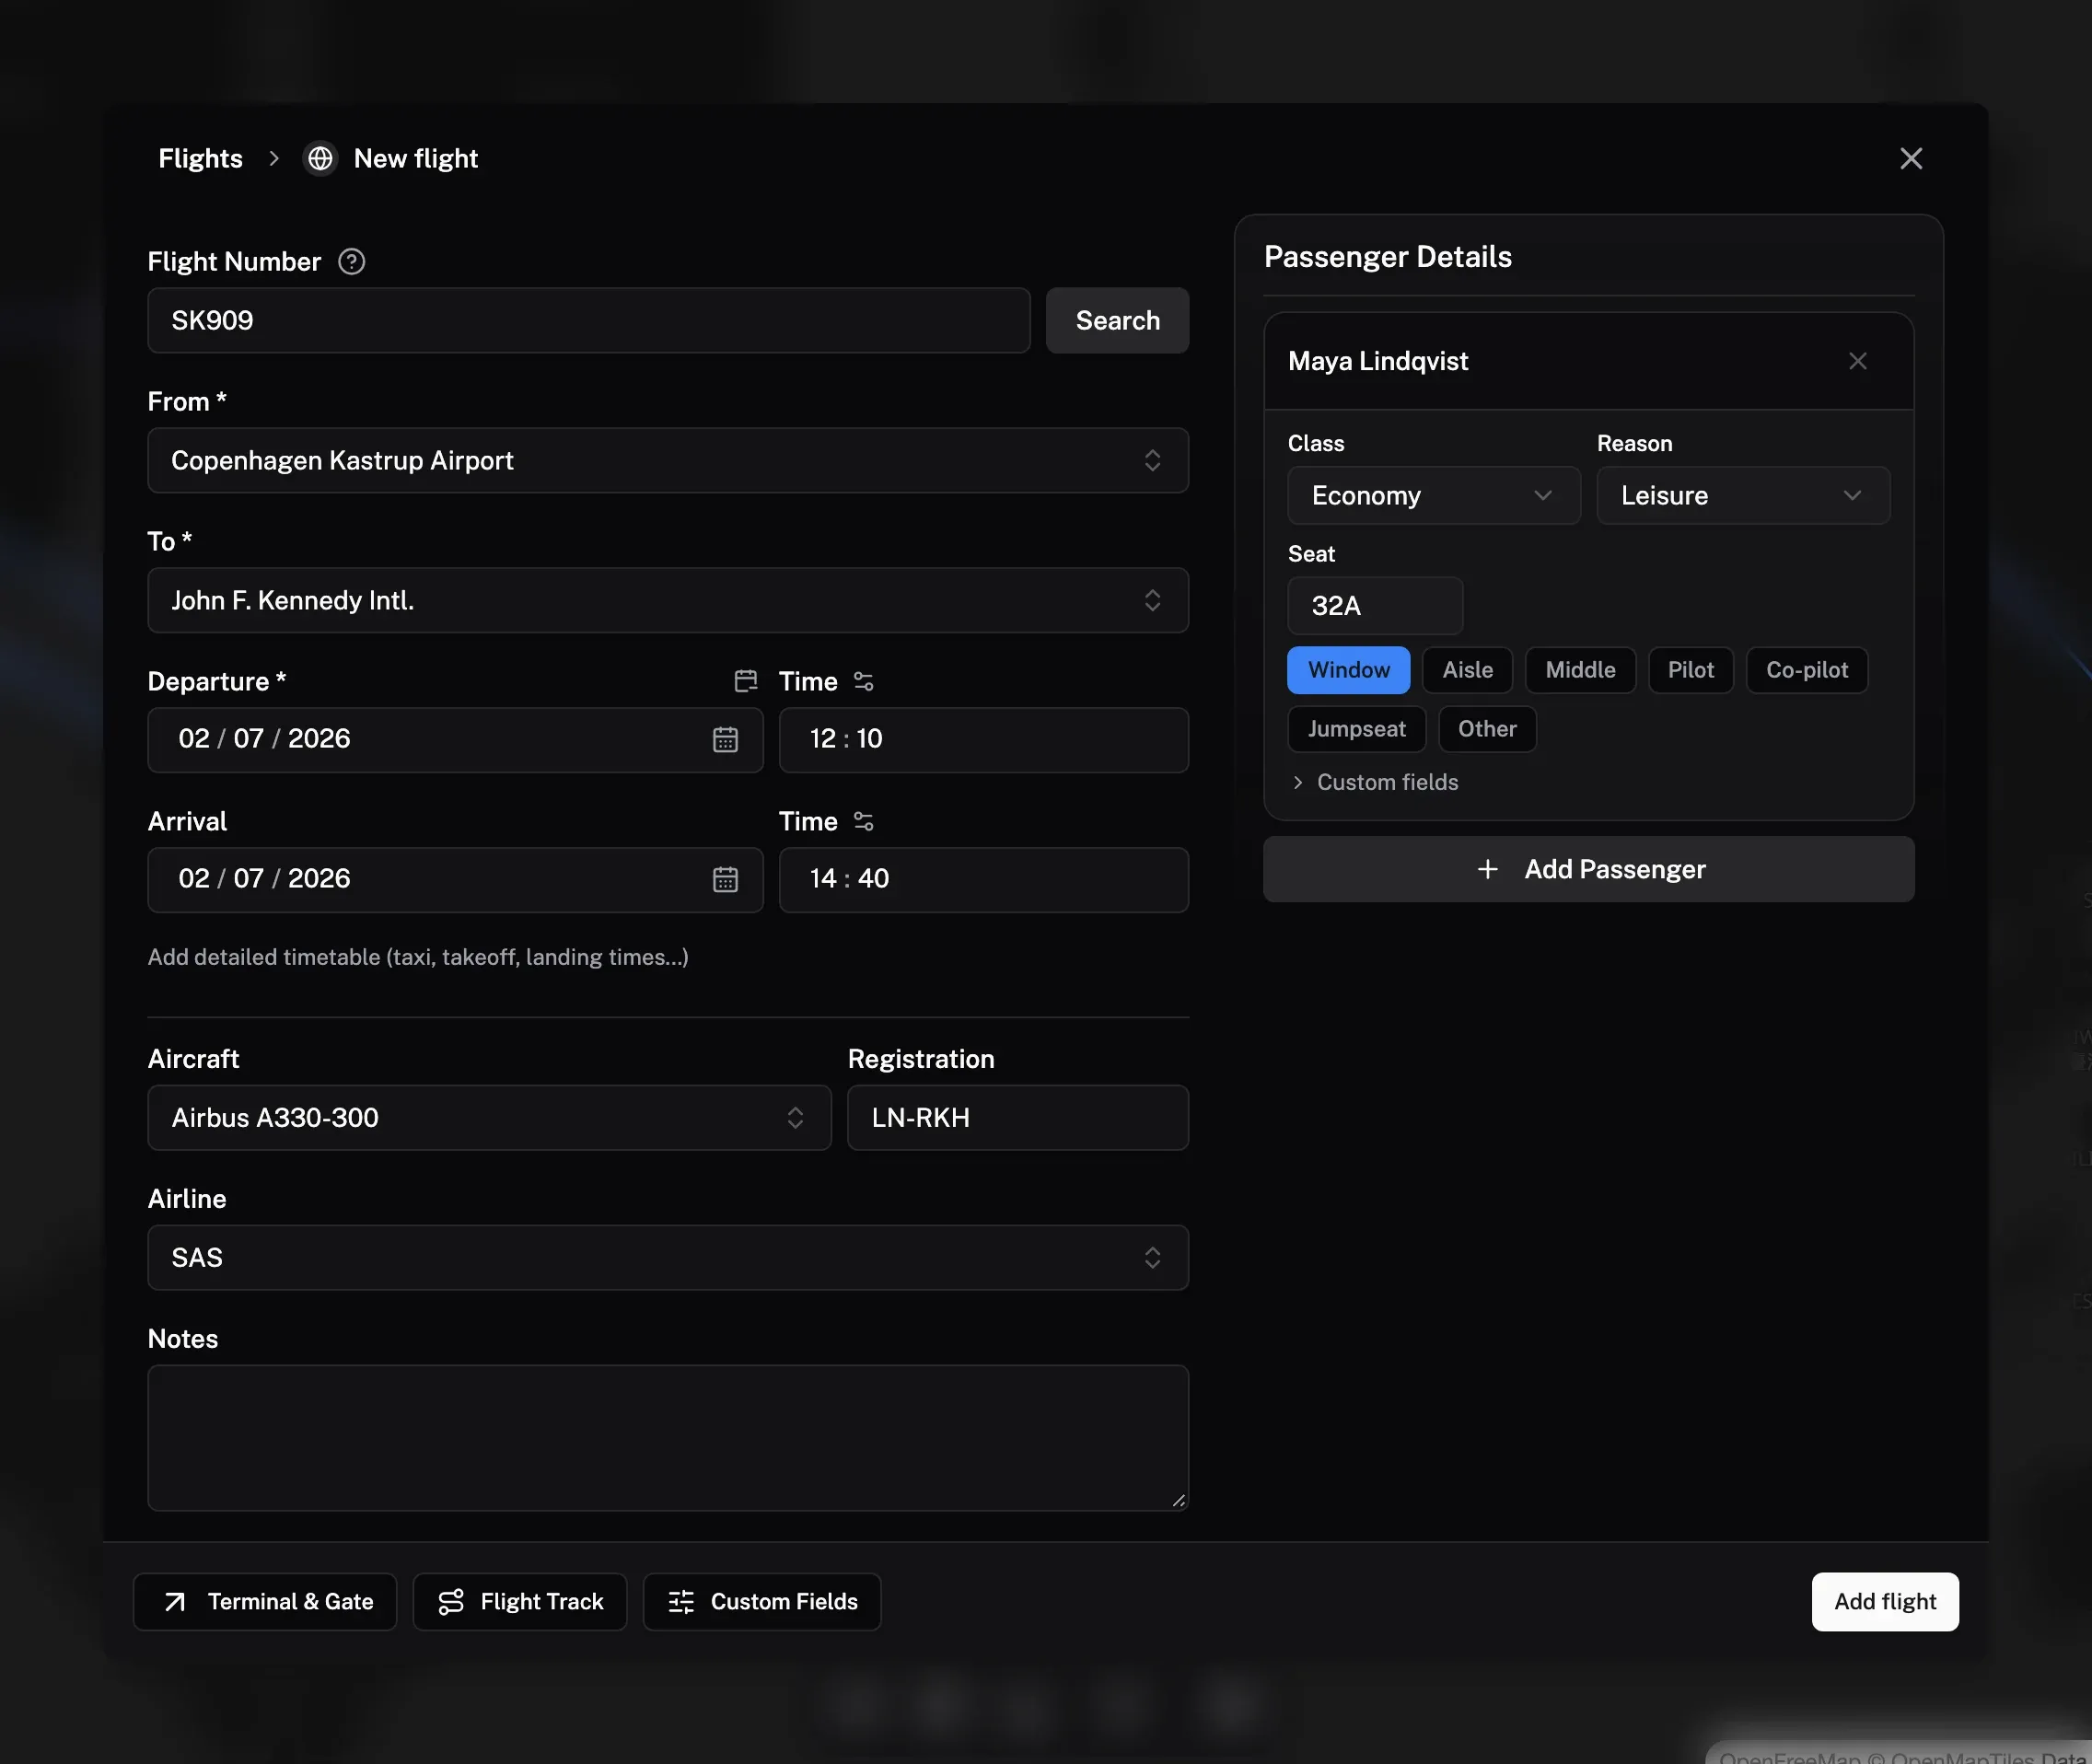Image resolution: width=2092 pixels, height=1764 pixels.
Task: Go to Flights breadcrumb
Action: pyautogui.click(x=200, y=158)
